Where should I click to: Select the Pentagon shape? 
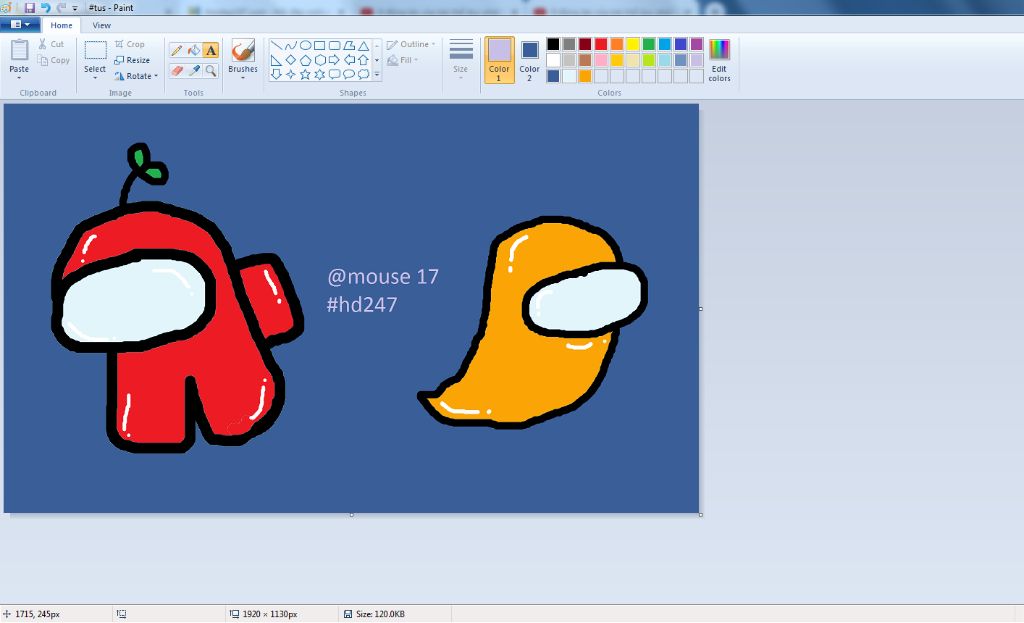305,60
